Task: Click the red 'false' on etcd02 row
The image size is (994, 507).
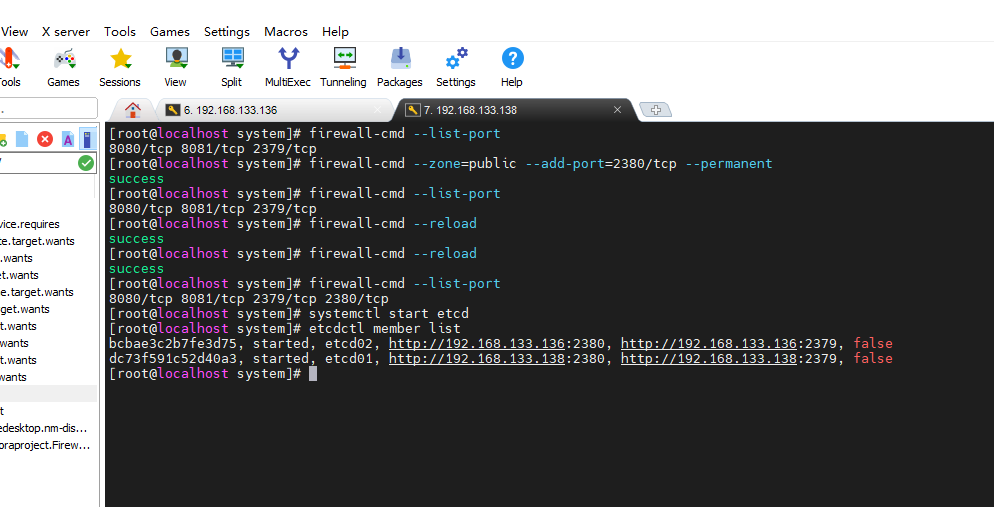Action: point(873,343)
